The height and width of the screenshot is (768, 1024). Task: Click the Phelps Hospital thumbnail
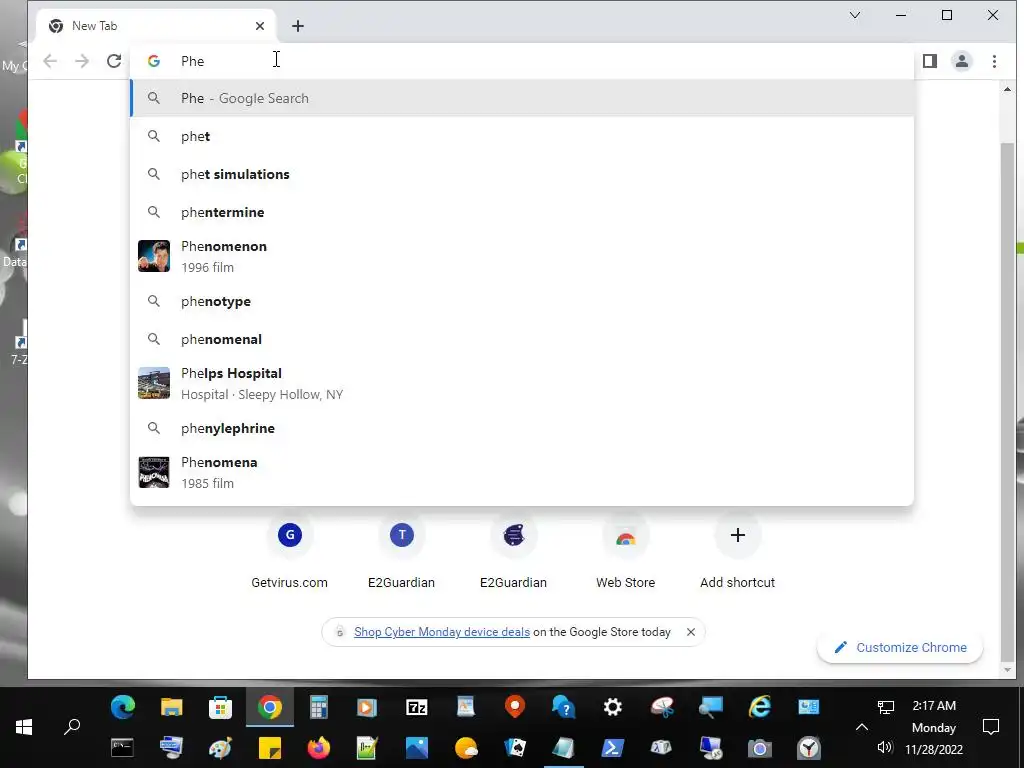pos(154,383)
